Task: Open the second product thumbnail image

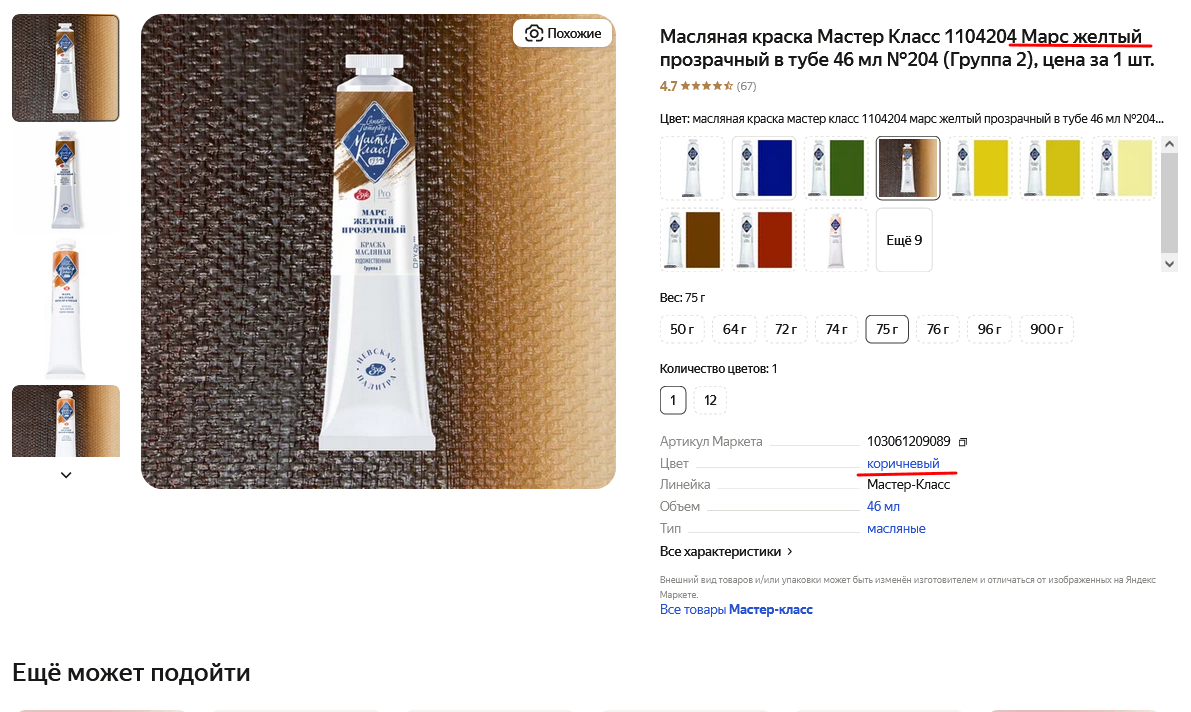Action: [x=65, y=180]
